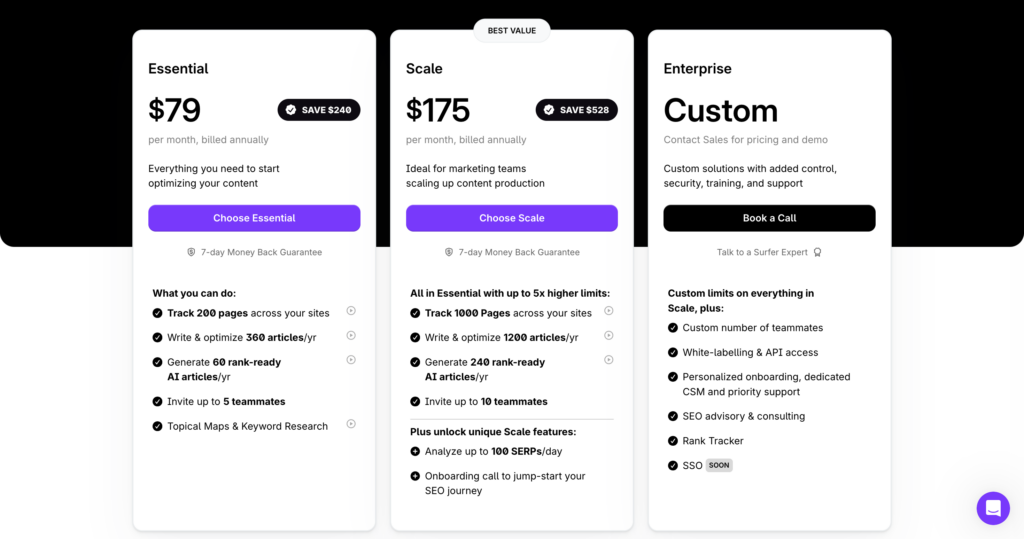Open info icon next to 360 articles/yr
1024x539 pixels.
[x=351, y=336]
